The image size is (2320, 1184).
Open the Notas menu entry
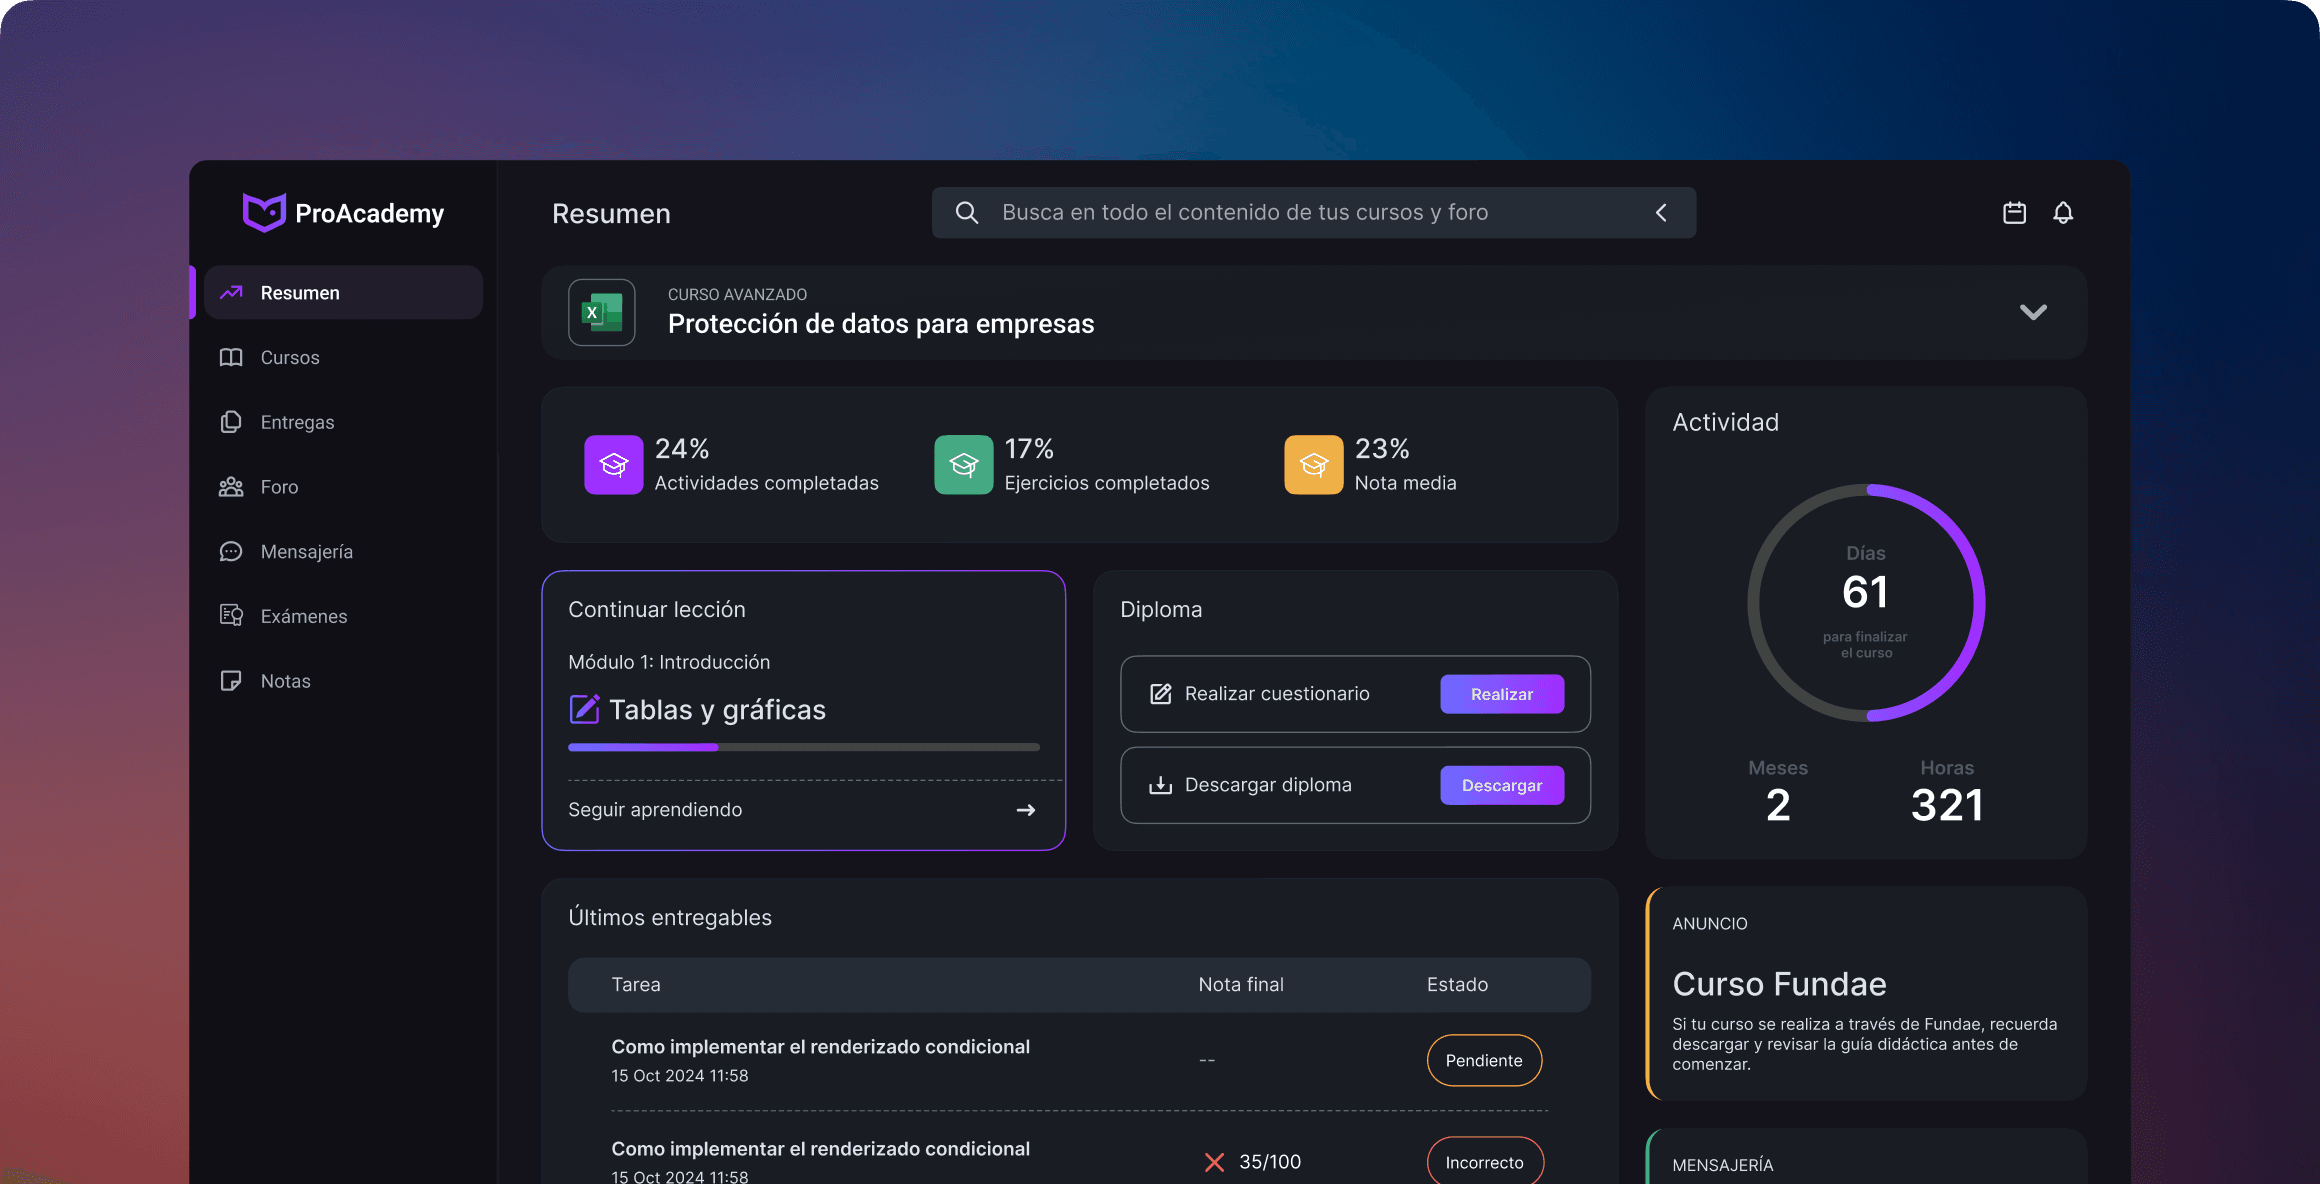point(286,681)
